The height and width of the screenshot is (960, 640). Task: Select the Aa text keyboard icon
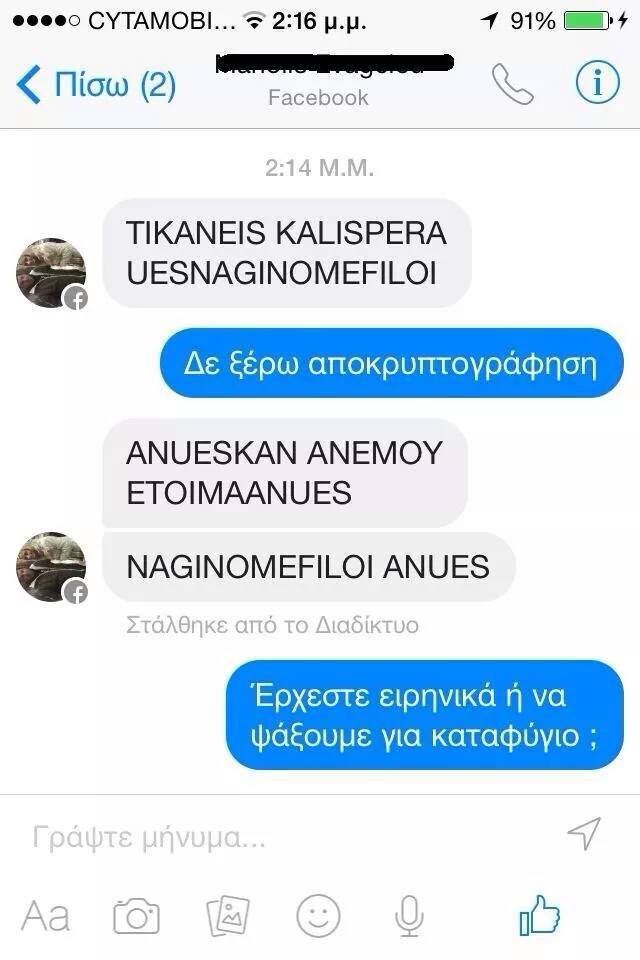point(45,917)
